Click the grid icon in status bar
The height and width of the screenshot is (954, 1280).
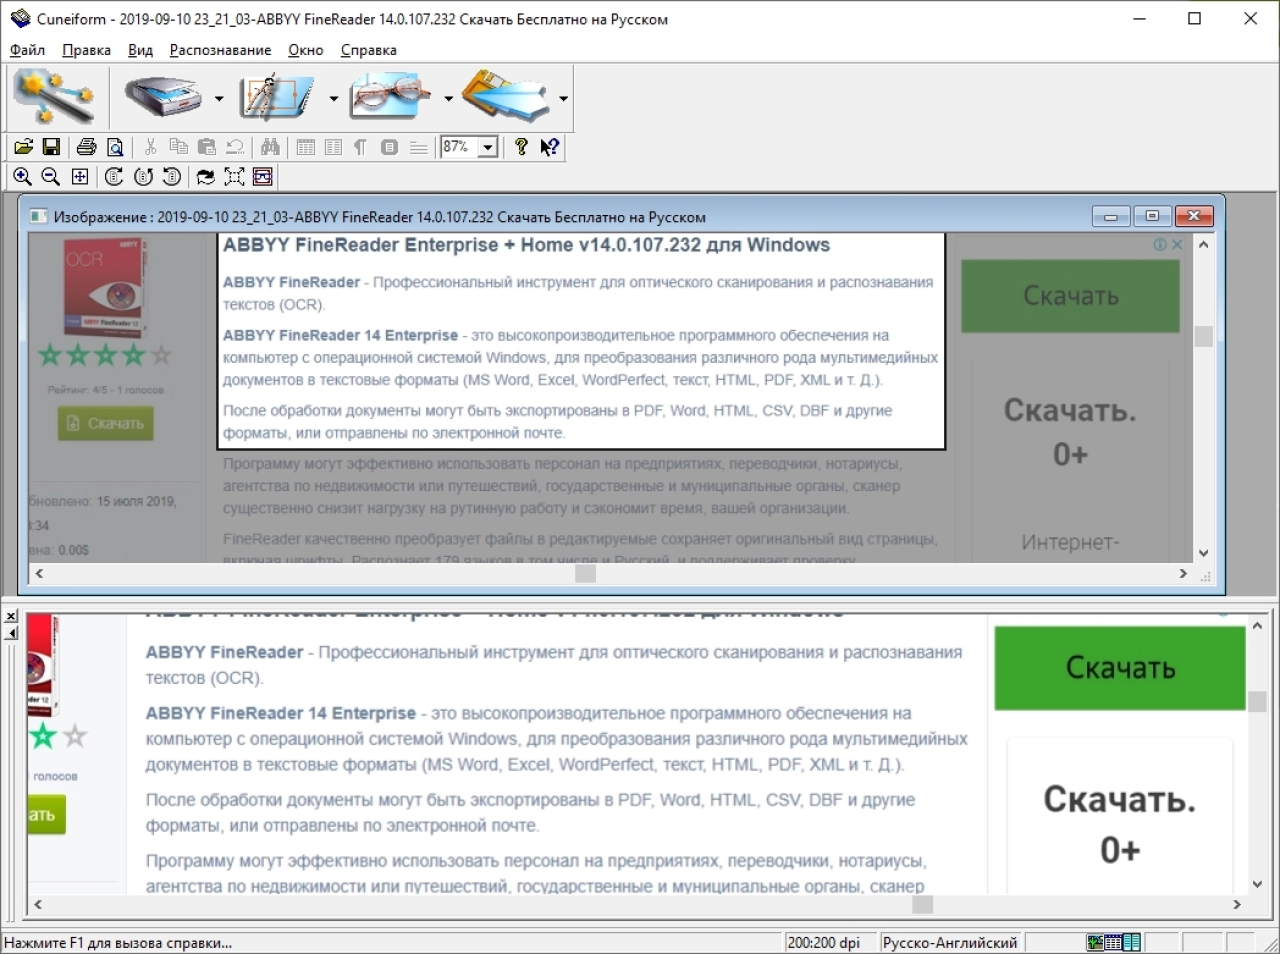1113,942
